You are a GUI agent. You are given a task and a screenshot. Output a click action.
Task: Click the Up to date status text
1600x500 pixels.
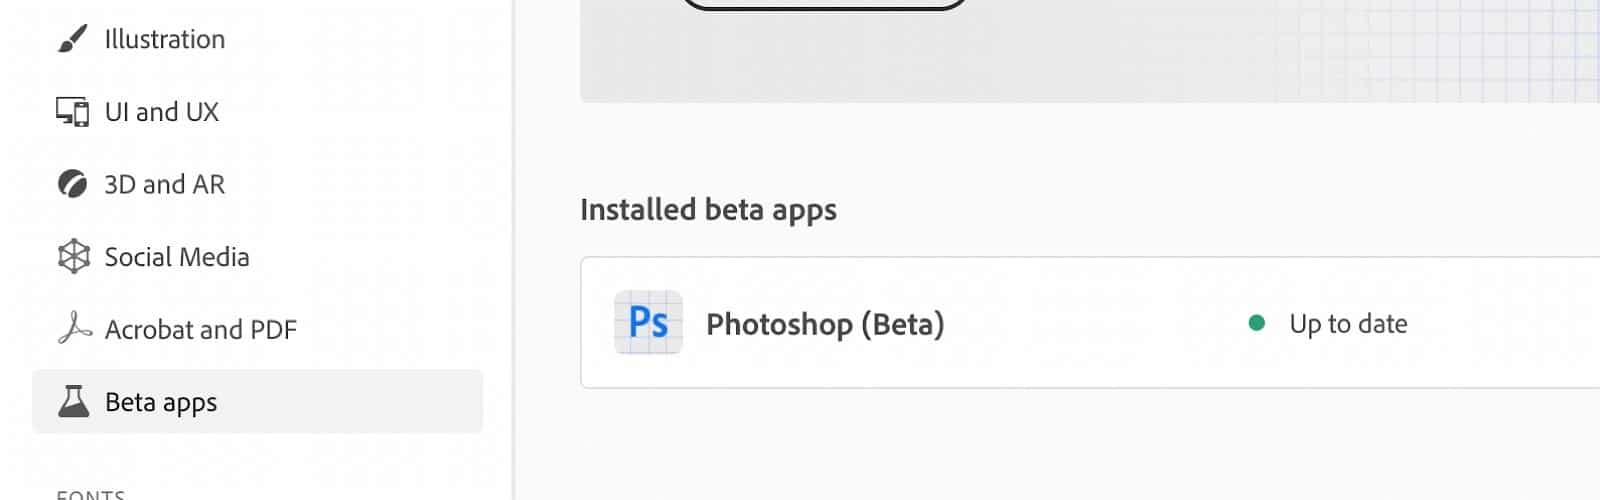point(1348,324)
